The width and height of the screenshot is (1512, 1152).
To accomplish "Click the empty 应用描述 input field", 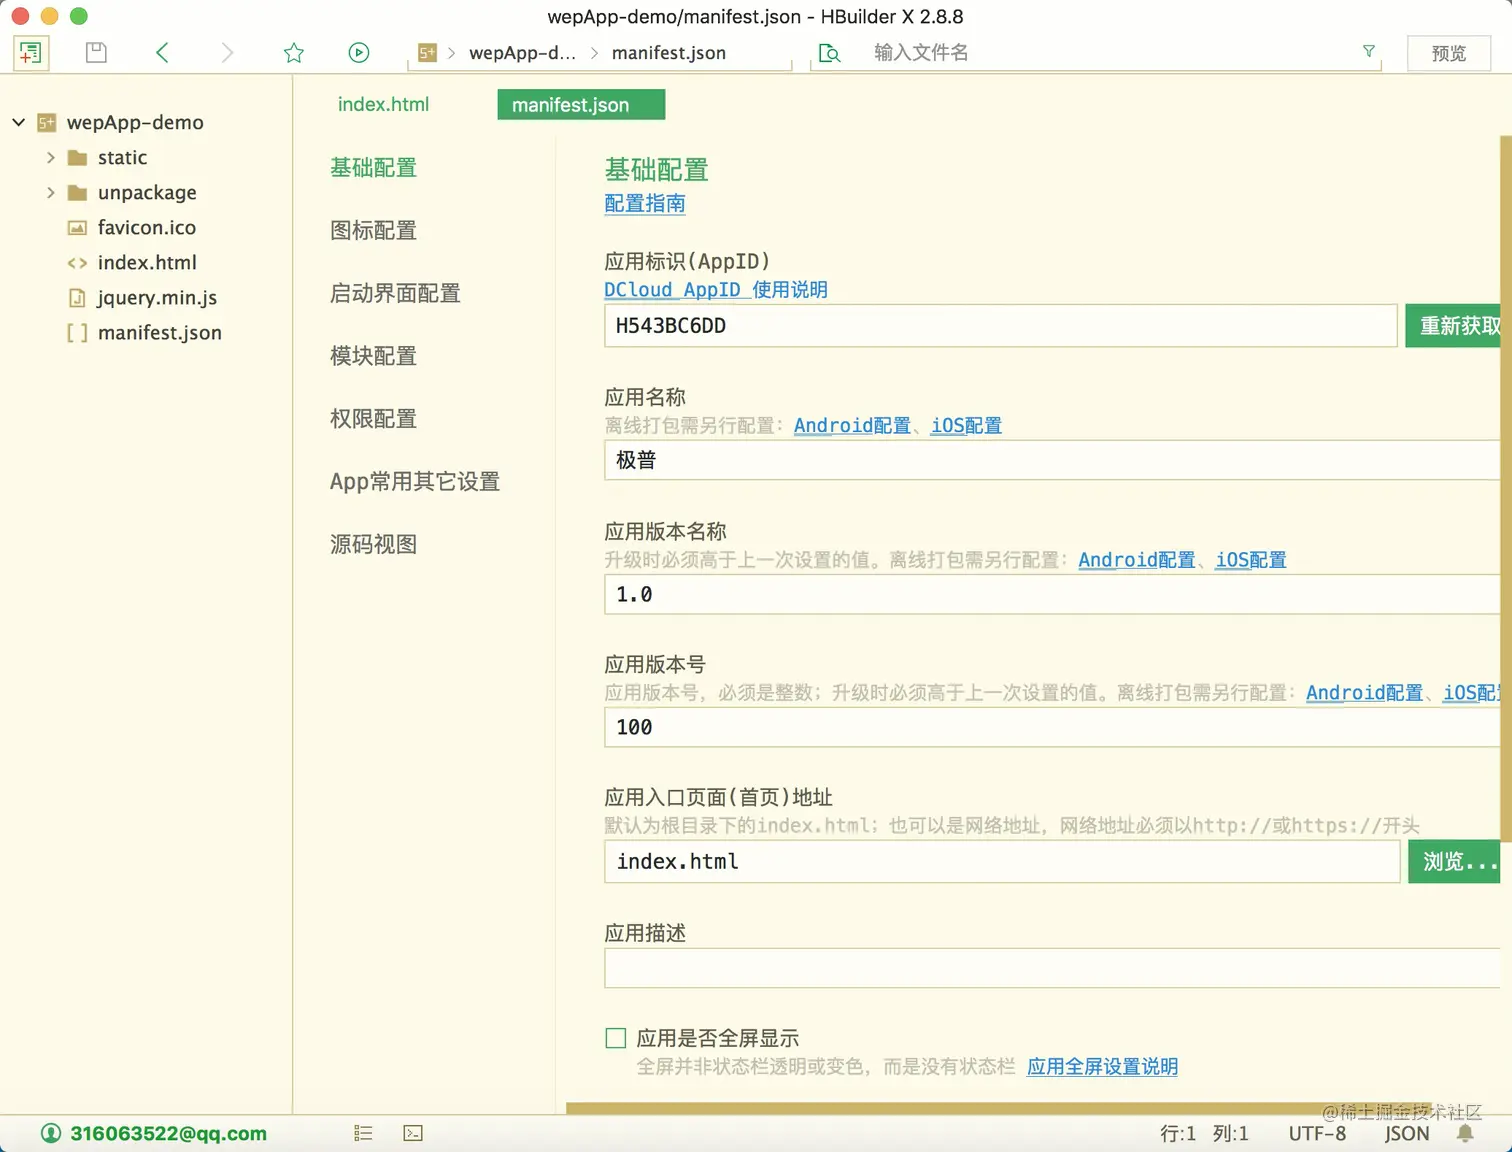I will point(1052,968).
